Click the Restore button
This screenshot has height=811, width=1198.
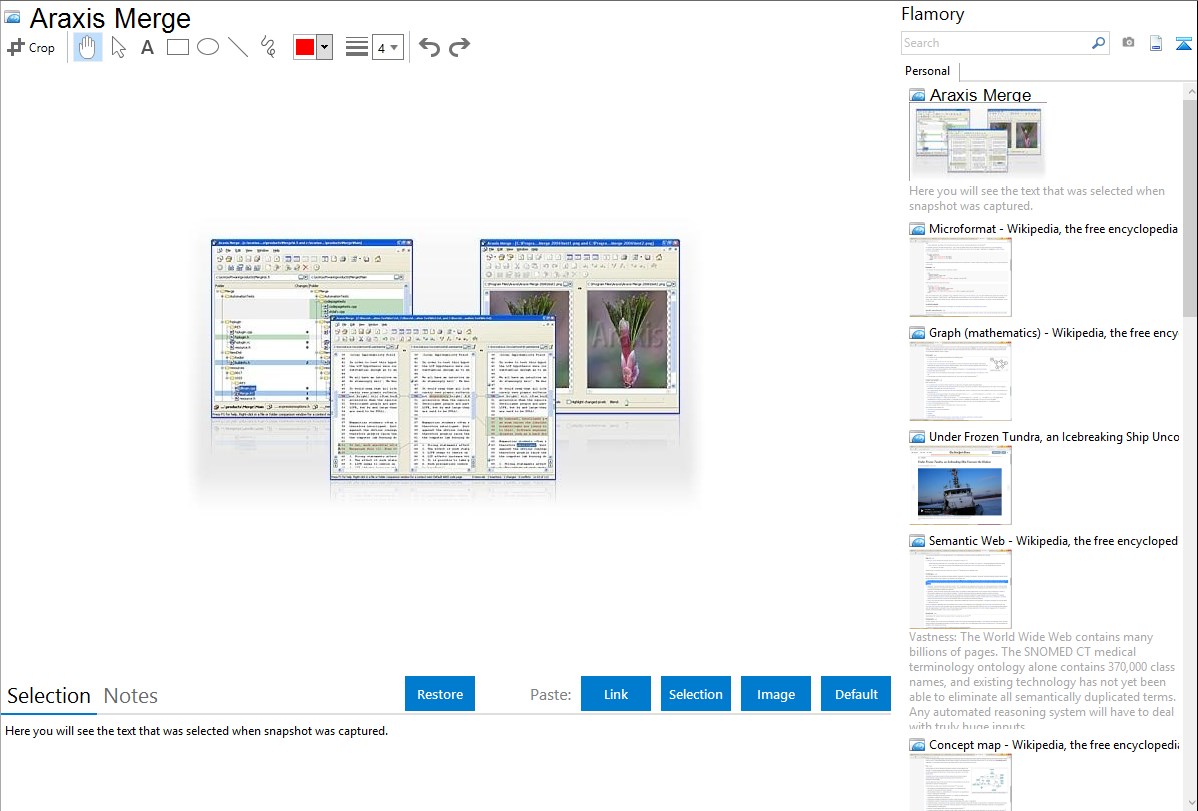tap(440, 694)
